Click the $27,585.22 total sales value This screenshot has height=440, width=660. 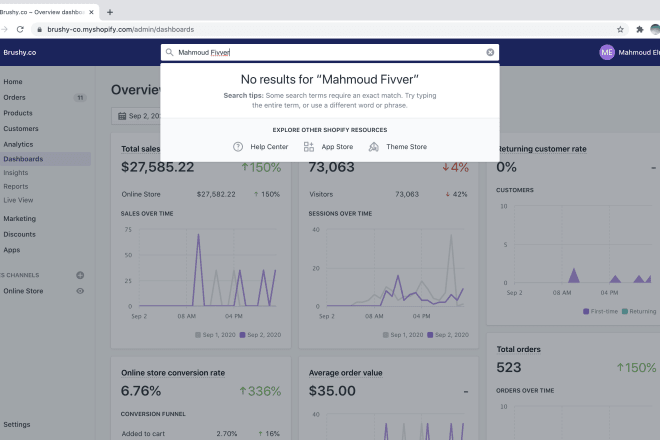click(x=158, y=167)
